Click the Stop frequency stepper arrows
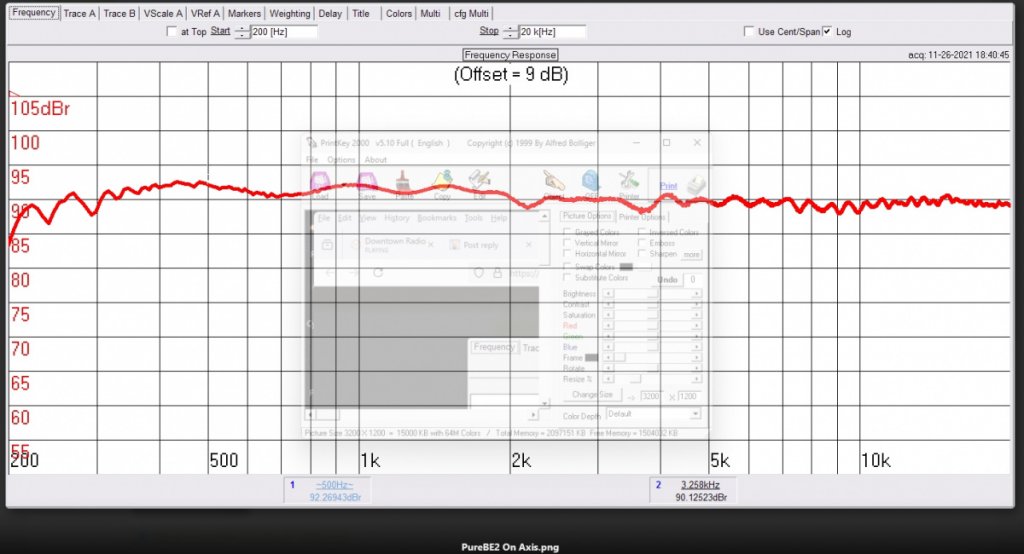This screenshot has width=1024, height=554. 509,32
